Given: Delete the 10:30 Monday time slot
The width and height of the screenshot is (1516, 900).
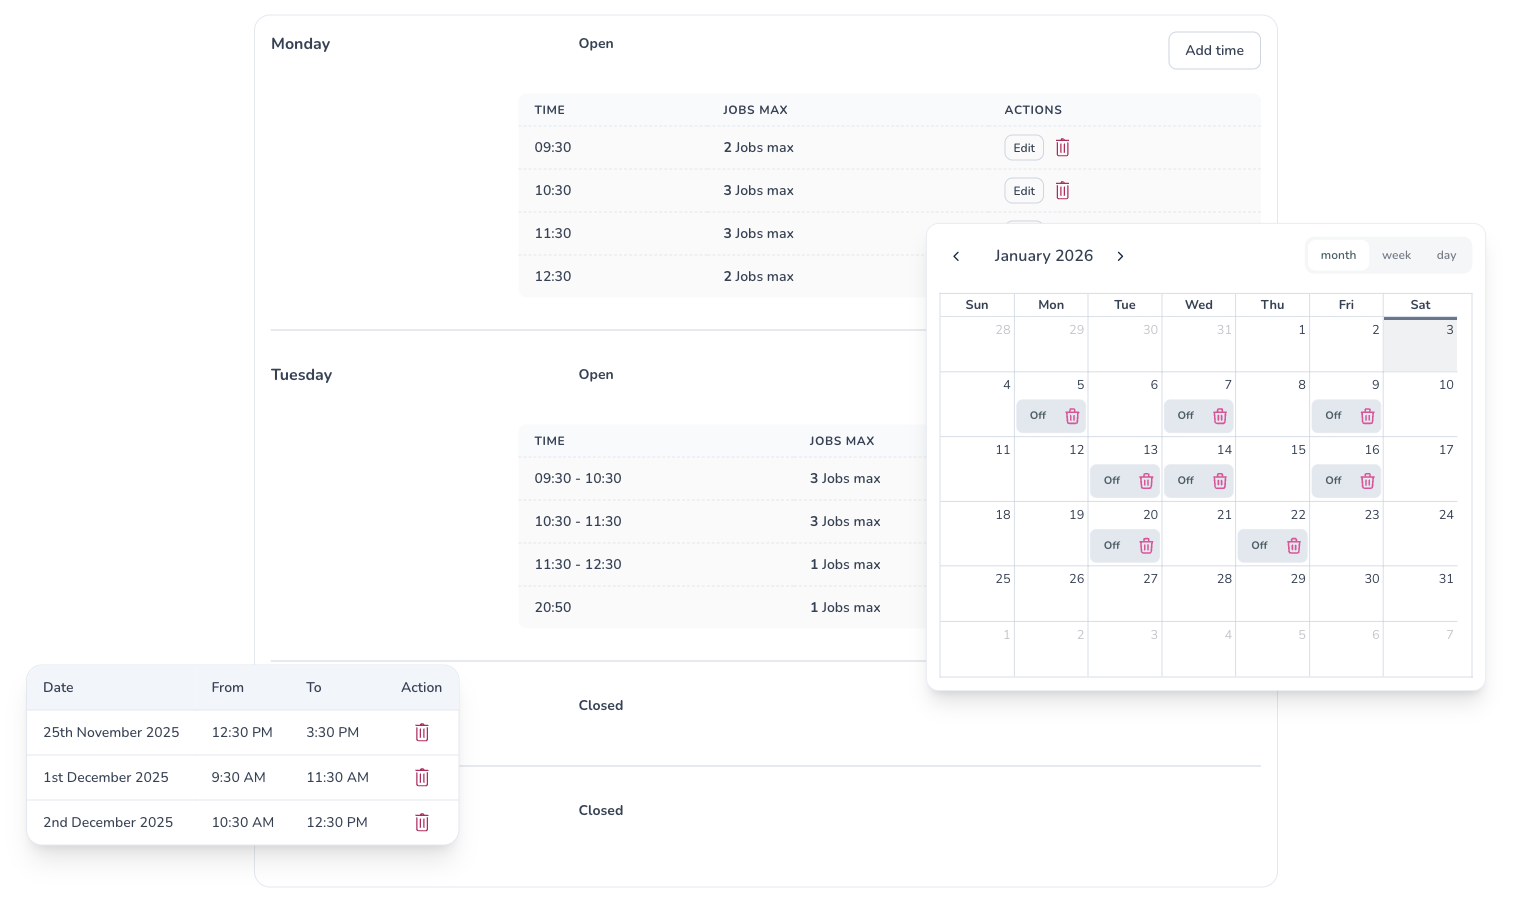Looking at the screenshot, I should pos(1063,191).
